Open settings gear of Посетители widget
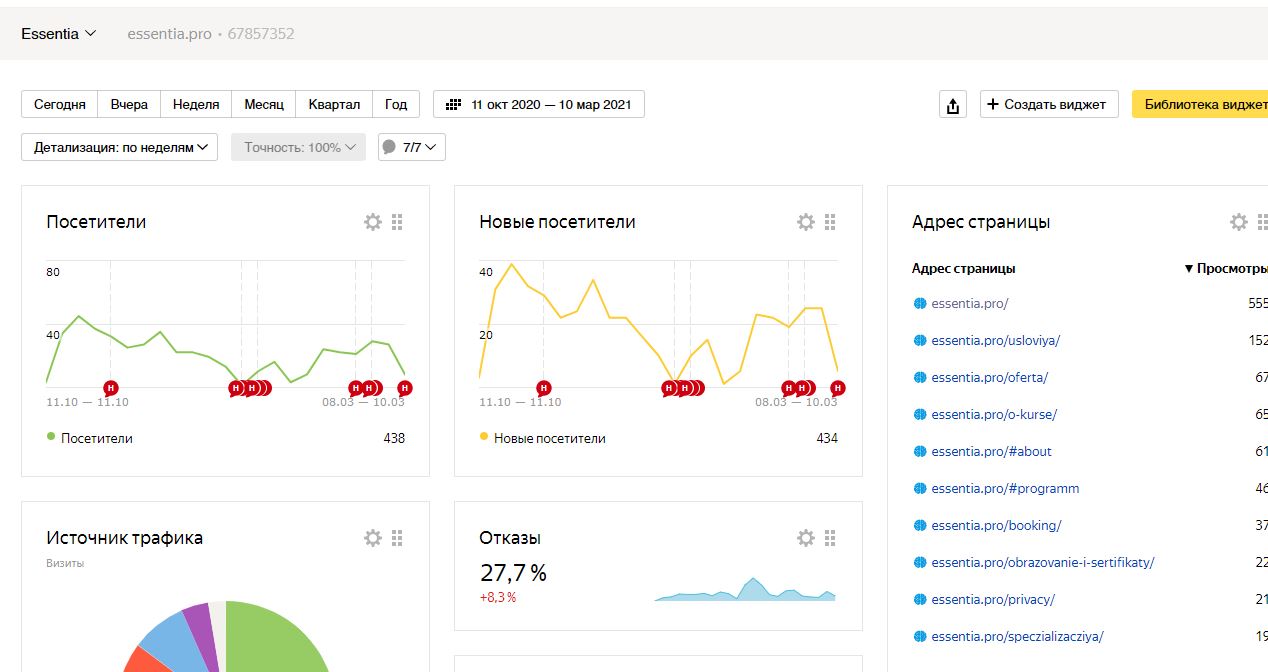 click(373, 222)
